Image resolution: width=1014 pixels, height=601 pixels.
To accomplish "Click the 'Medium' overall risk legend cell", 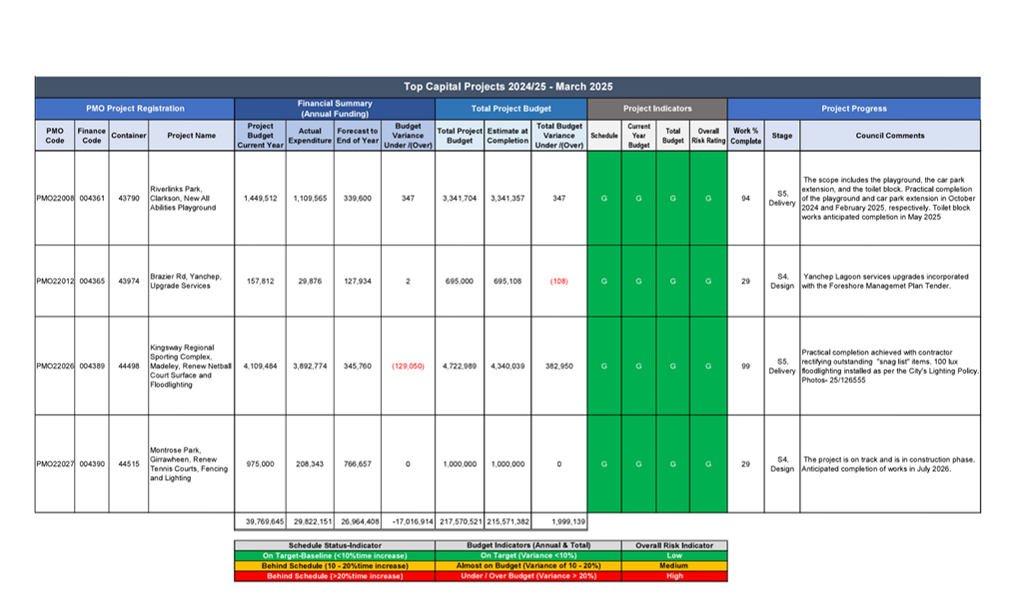I will (x=674, y=565).
